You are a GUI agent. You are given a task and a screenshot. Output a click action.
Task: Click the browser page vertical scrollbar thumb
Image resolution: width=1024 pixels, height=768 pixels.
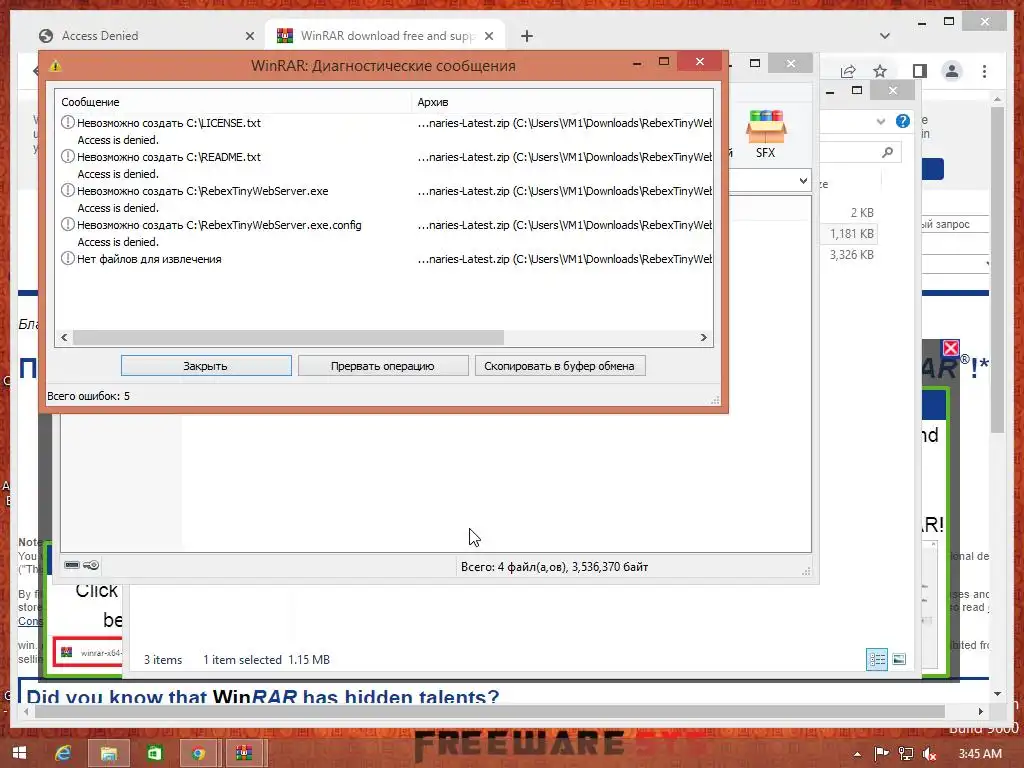[x=997, y=270]
